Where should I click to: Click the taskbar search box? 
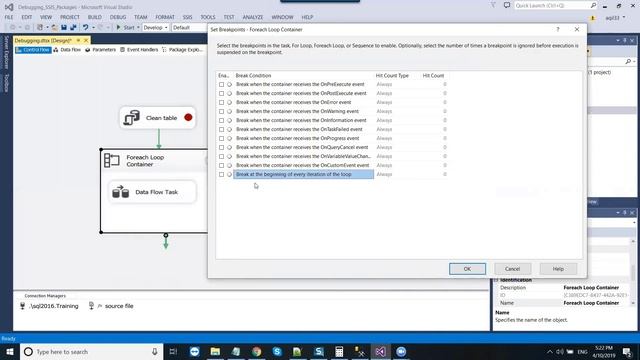click(x=91, y=351)
